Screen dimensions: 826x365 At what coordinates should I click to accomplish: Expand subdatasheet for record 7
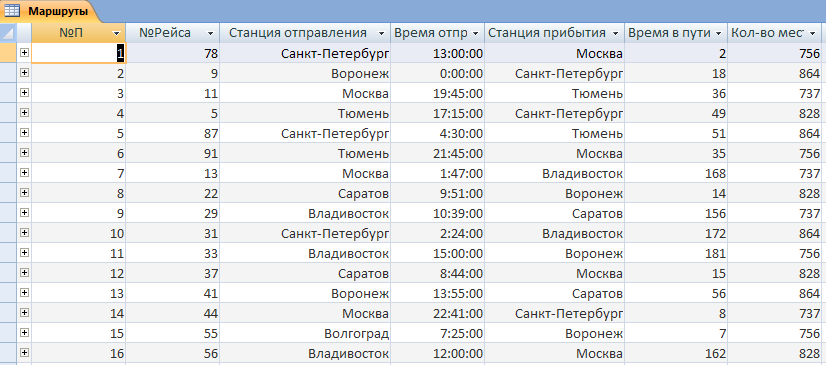click(x=24, y=173)
